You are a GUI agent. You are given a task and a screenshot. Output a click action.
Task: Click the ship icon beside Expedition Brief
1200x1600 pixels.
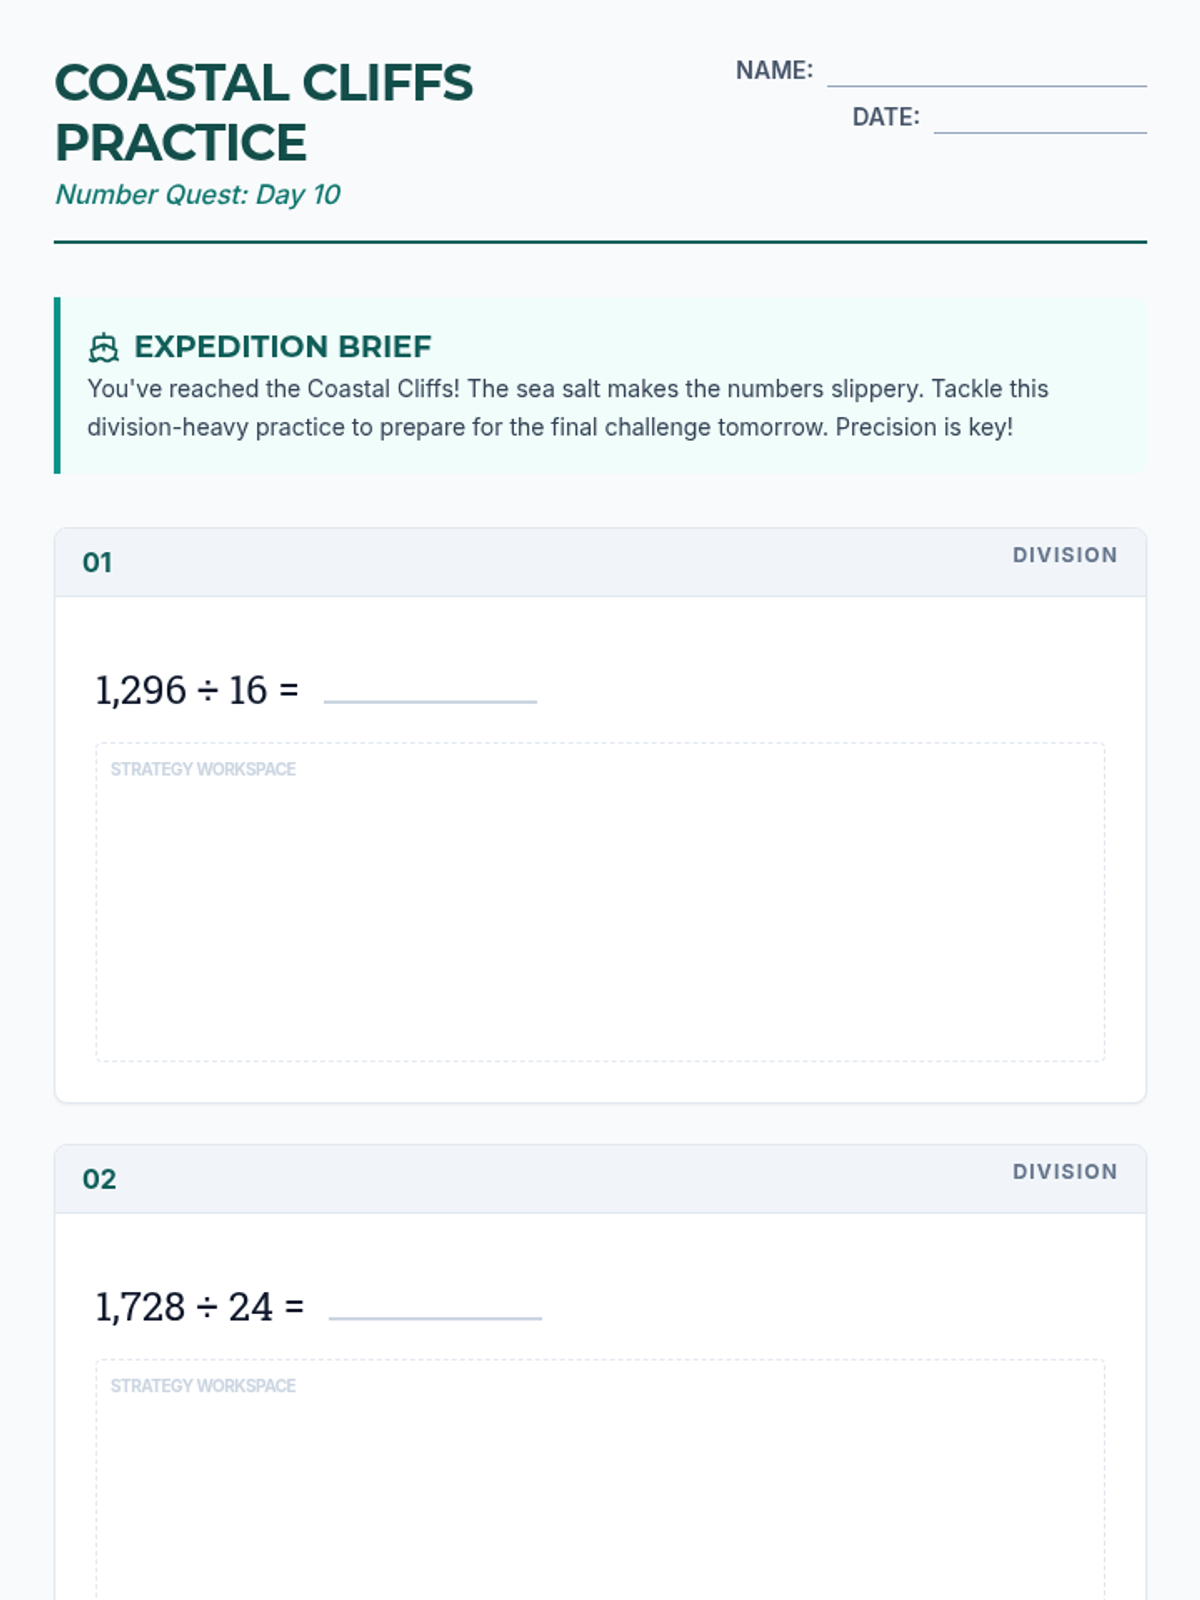[x=103, y=348]
